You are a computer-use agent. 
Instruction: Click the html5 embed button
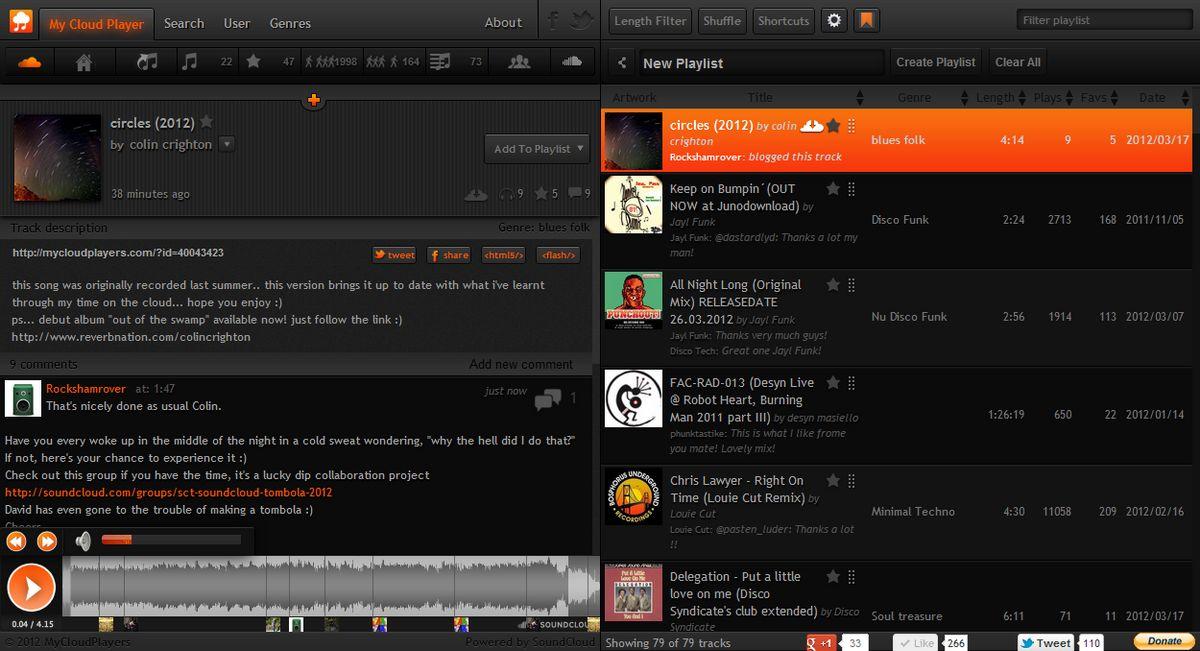[x=503, y=255]
